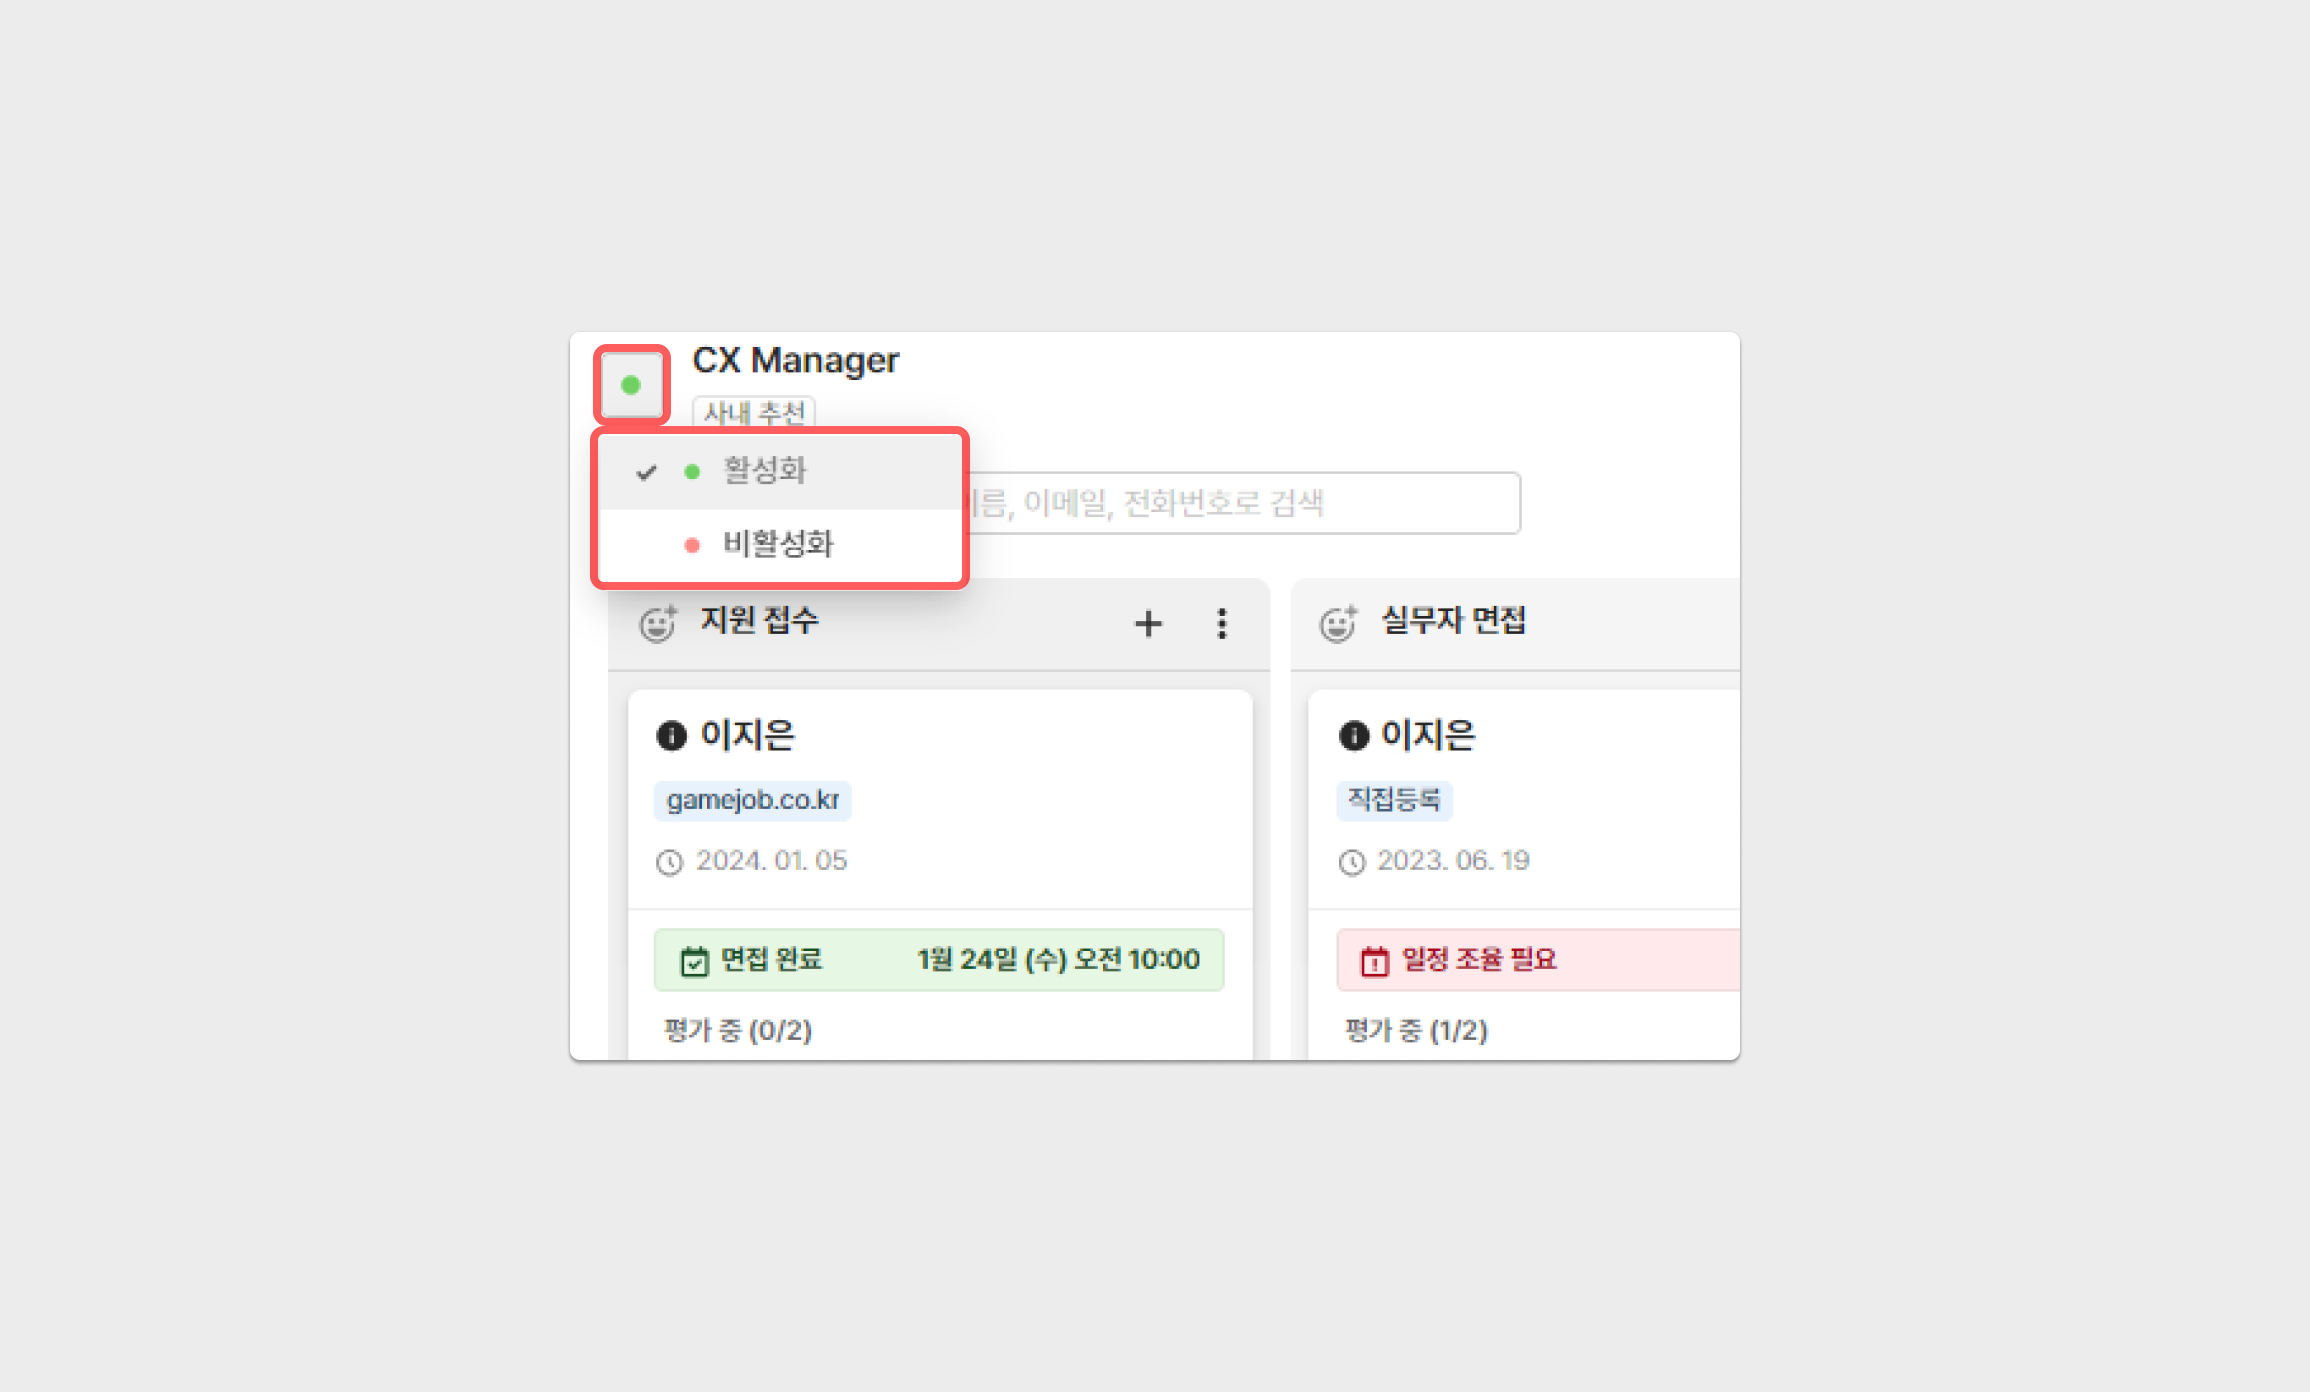Click the calendar check icon for 면접 완료

point(694,961)
